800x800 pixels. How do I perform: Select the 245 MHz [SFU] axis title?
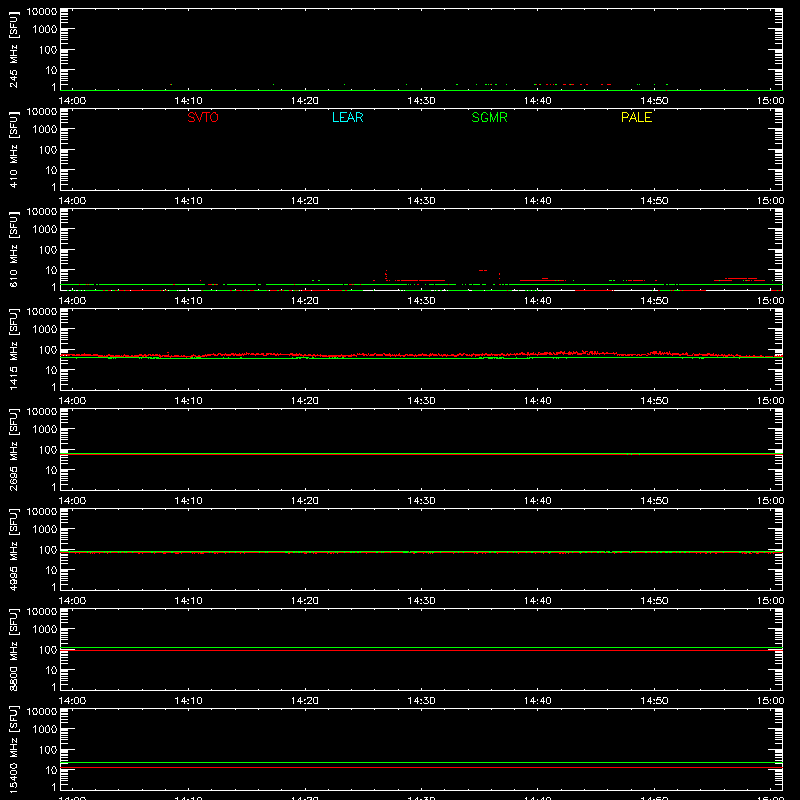click(13, 50)
